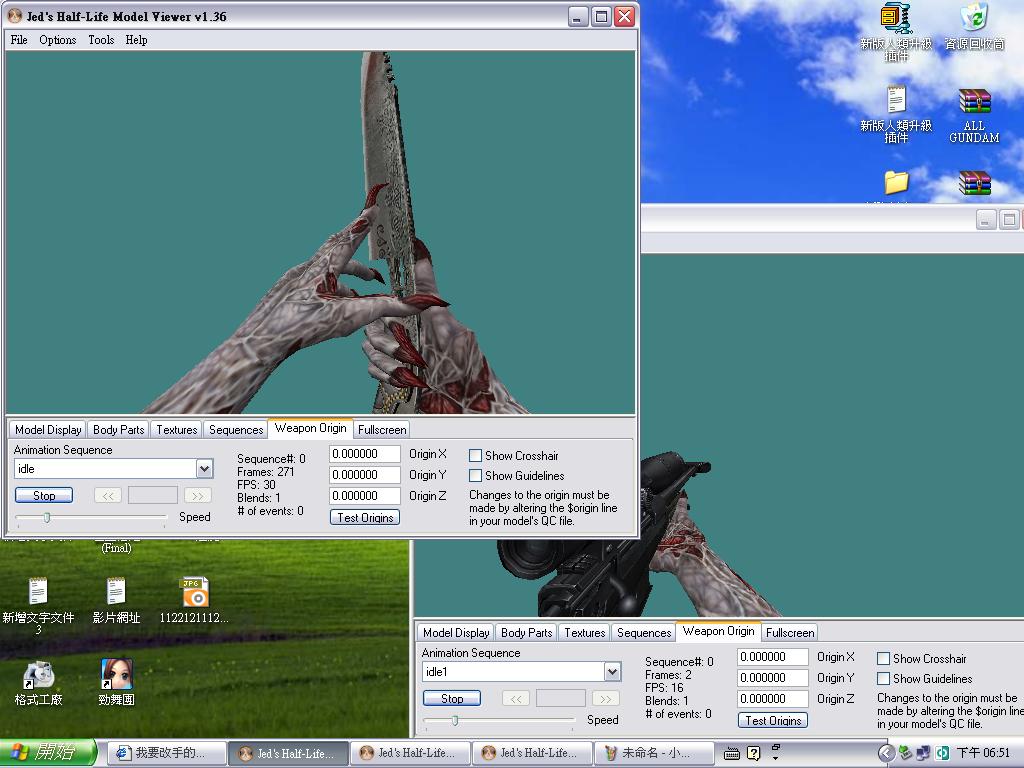Image resolution: width=1024 pixels, height=768 pixels.
Task: Click next frame >> button in back window
Action: click(x=606, y=699)
